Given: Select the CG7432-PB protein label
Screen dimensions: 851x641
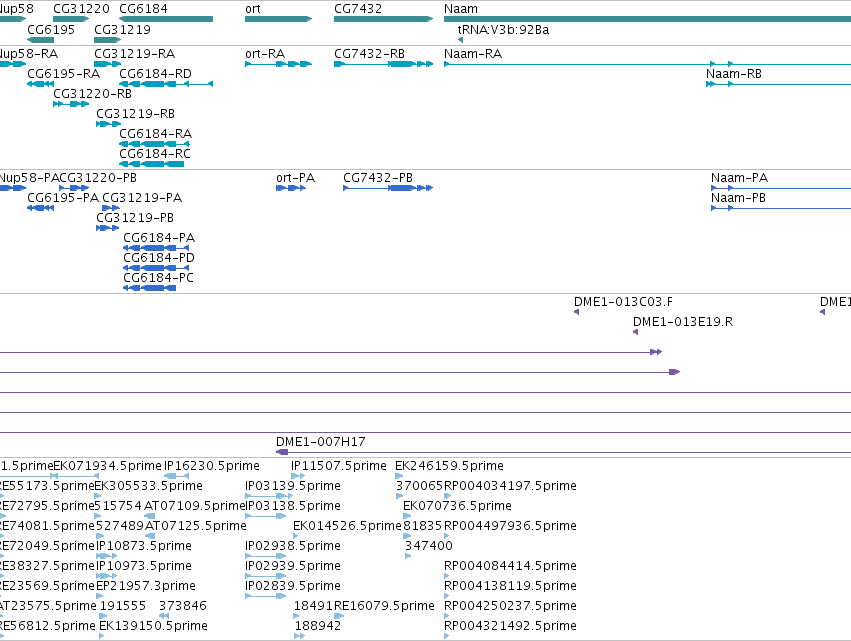Looking at the screenshot, I should click(x=378, y=177).
